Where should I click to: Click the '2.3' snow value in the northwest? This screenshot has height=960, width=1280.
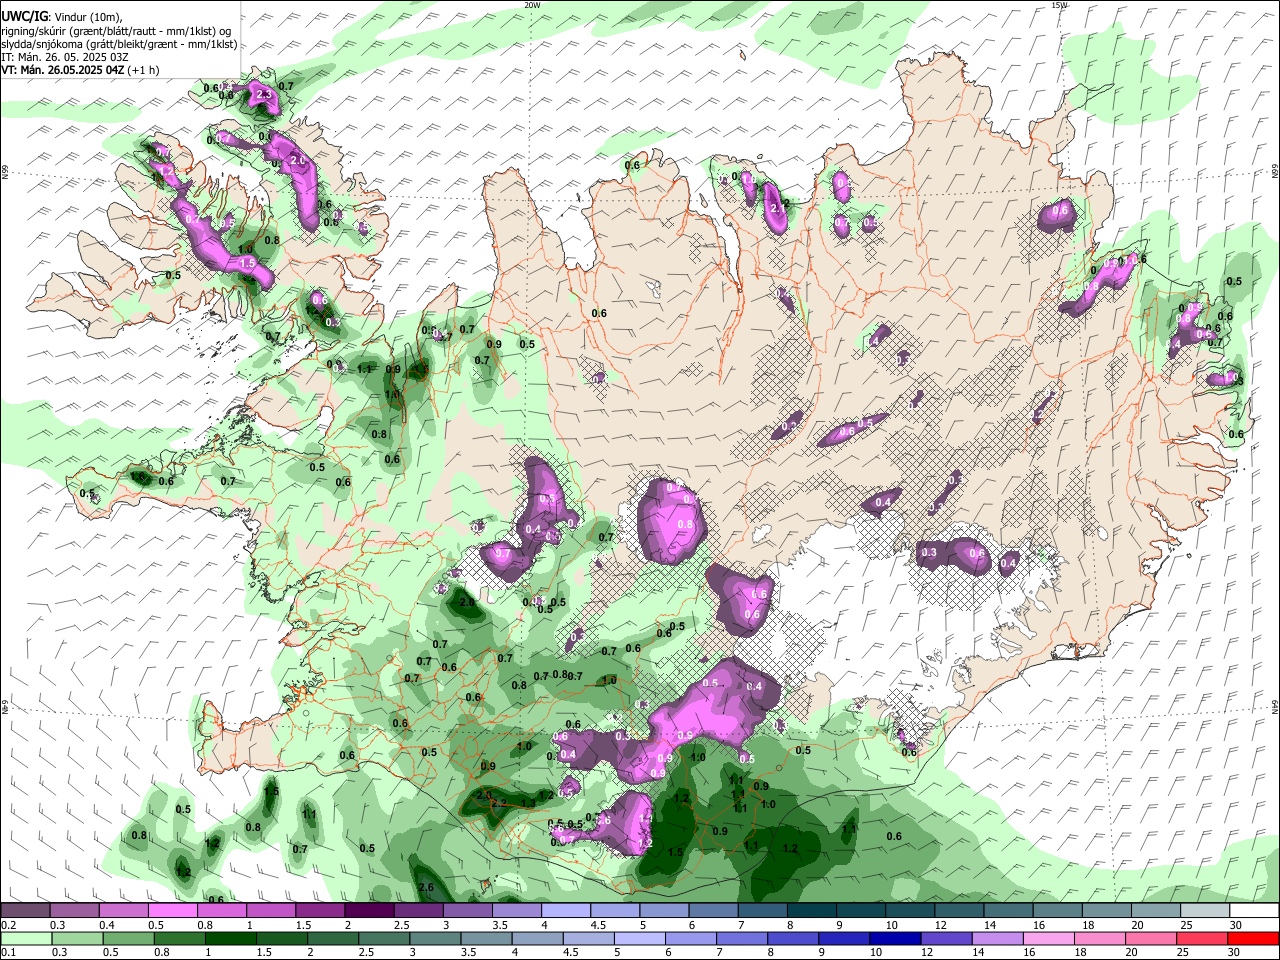[x=263, y=95]
